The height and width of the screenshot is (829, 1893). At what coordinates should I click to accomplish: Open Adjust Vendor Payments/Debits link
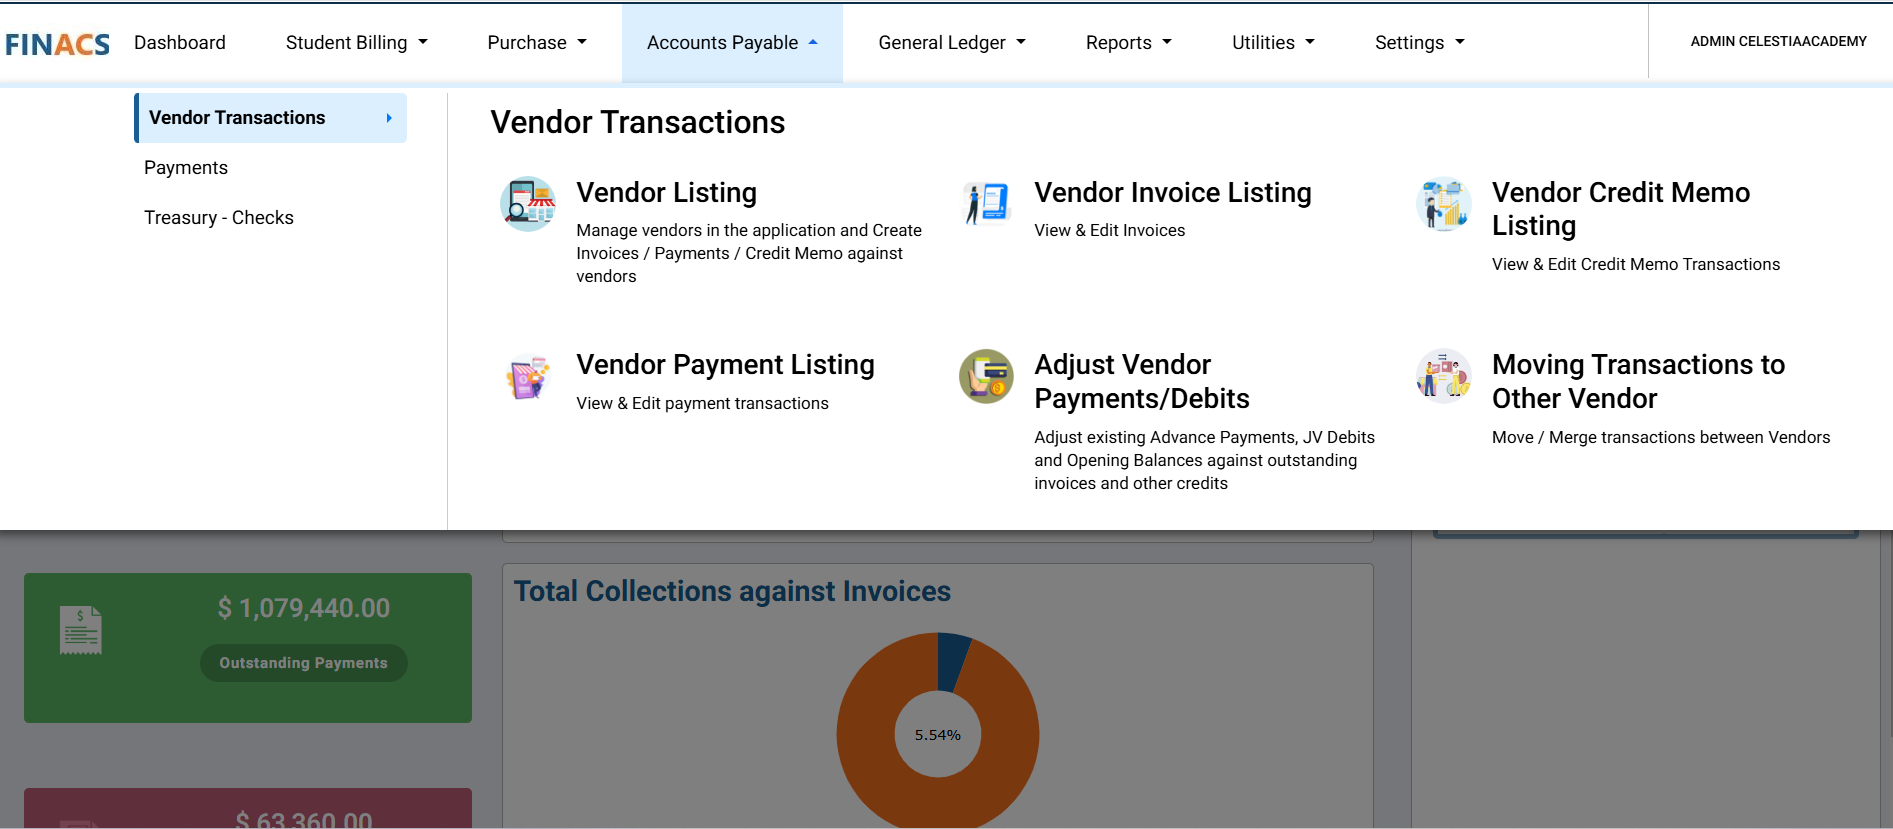point(1141,381)
